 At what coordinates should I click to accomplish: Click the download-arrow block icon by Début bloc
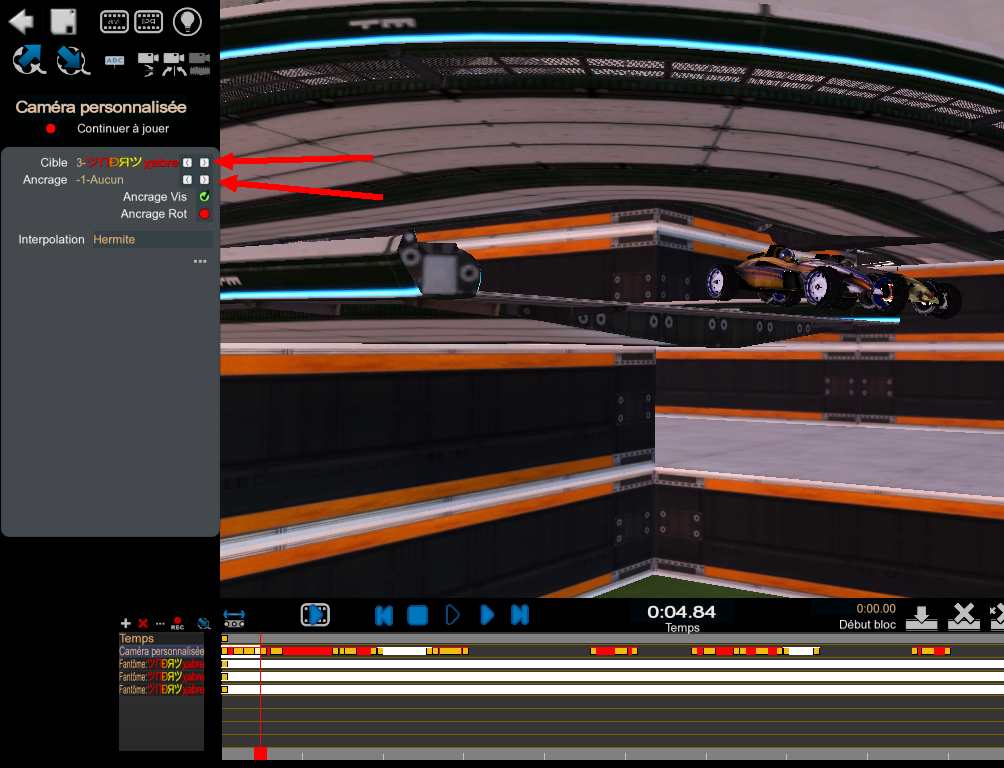[921, 617]
